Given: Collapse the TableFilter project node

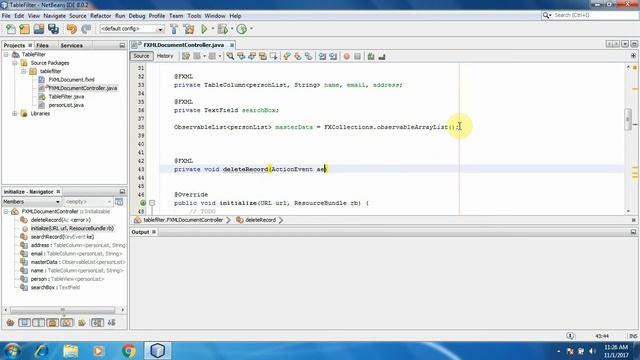Looking at the screenshot, I should (x=6, y=54).
